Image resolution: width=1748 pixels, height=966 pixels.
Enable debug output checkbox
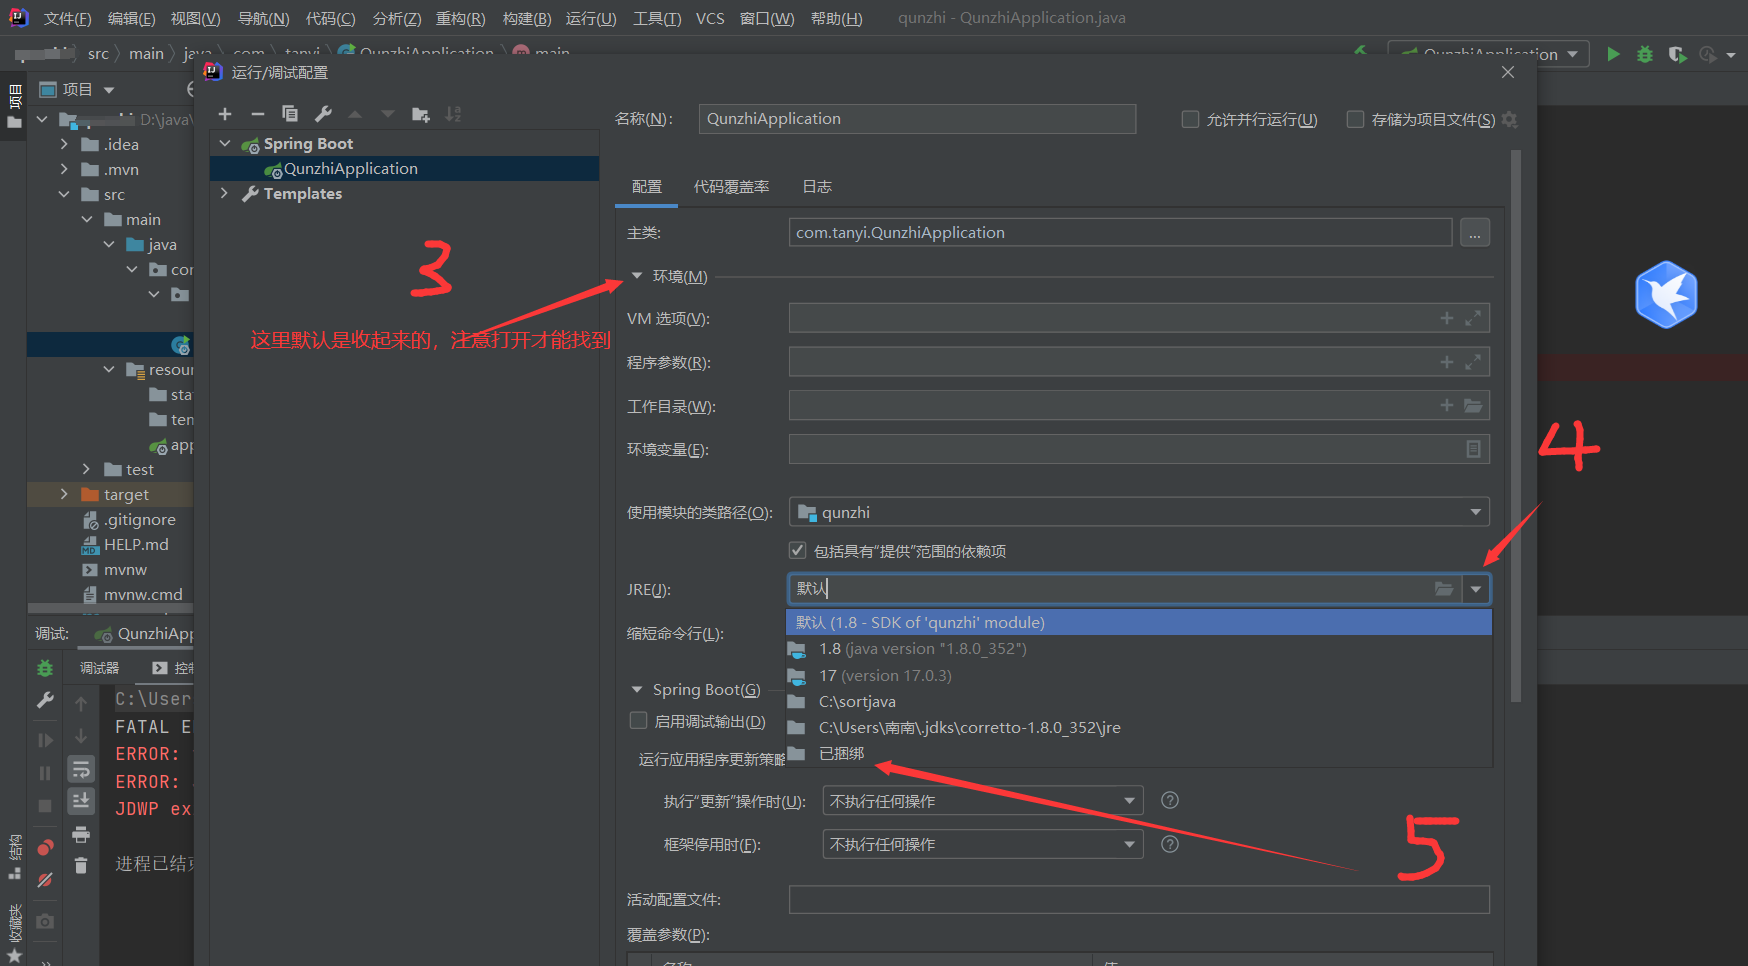(638, 720)
